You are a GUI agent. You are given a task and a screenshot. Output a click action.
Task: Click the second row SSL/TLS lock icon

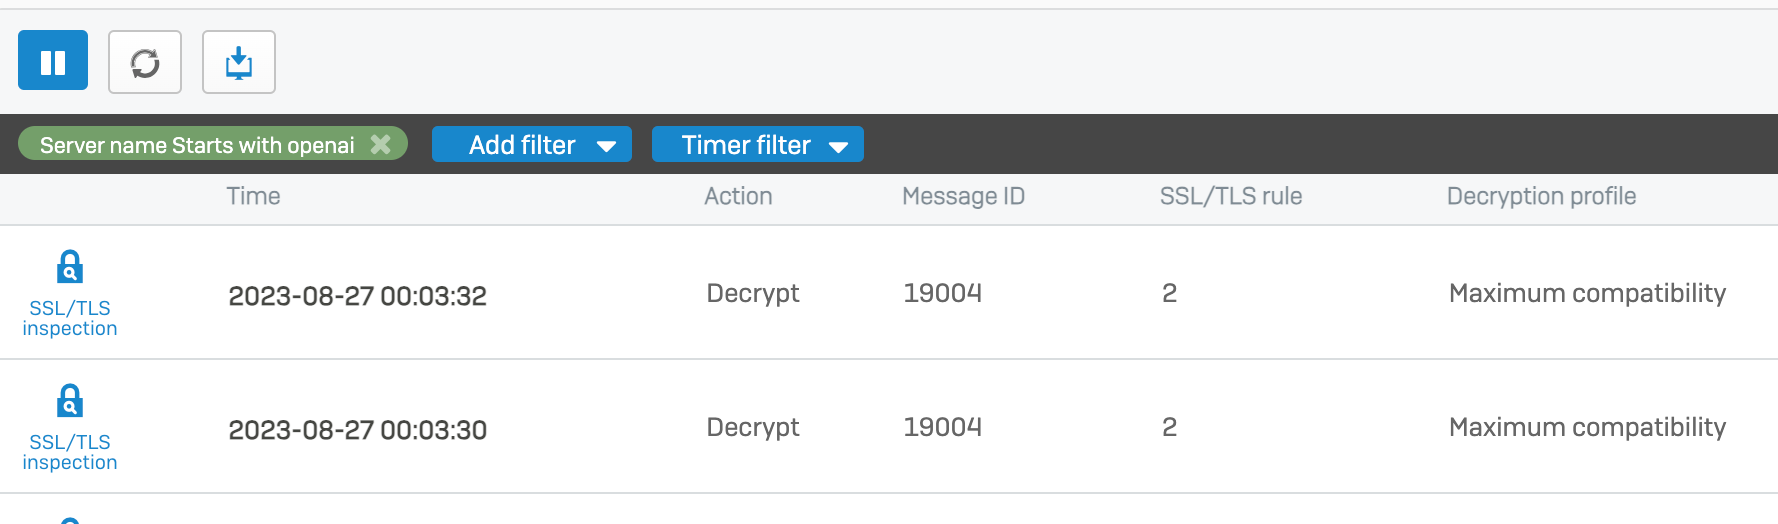pyautogui.click(x=69, y=401)
